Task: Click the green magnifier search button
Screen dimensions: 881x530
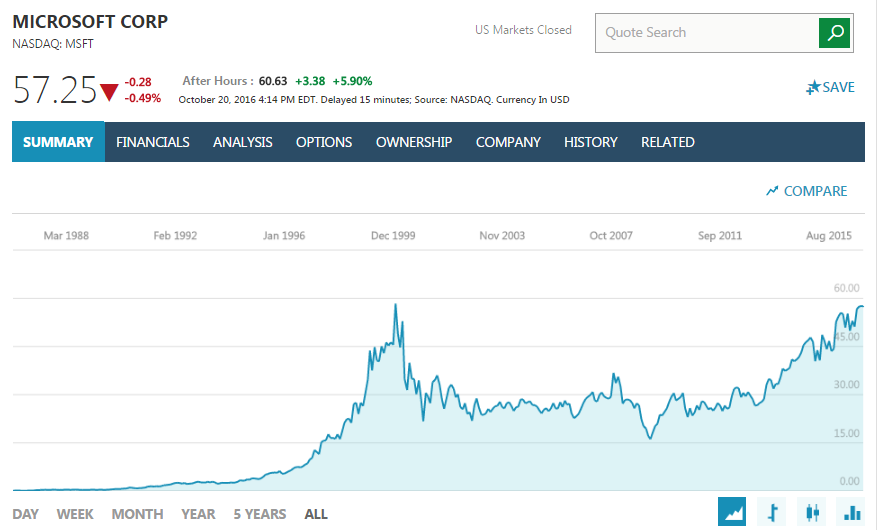Action: coord(834,33)
